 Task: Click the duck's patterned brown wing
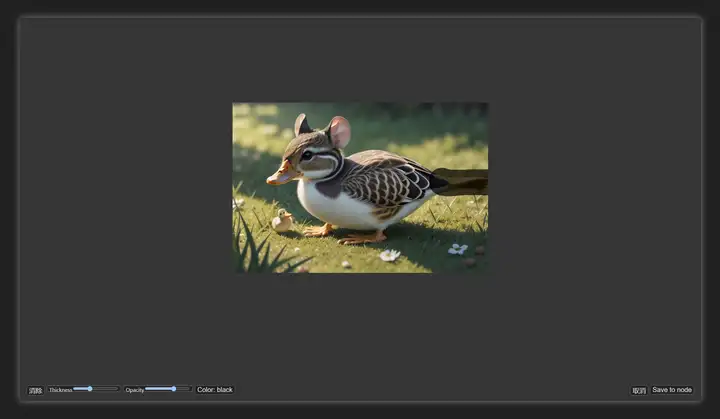point(386,179)
